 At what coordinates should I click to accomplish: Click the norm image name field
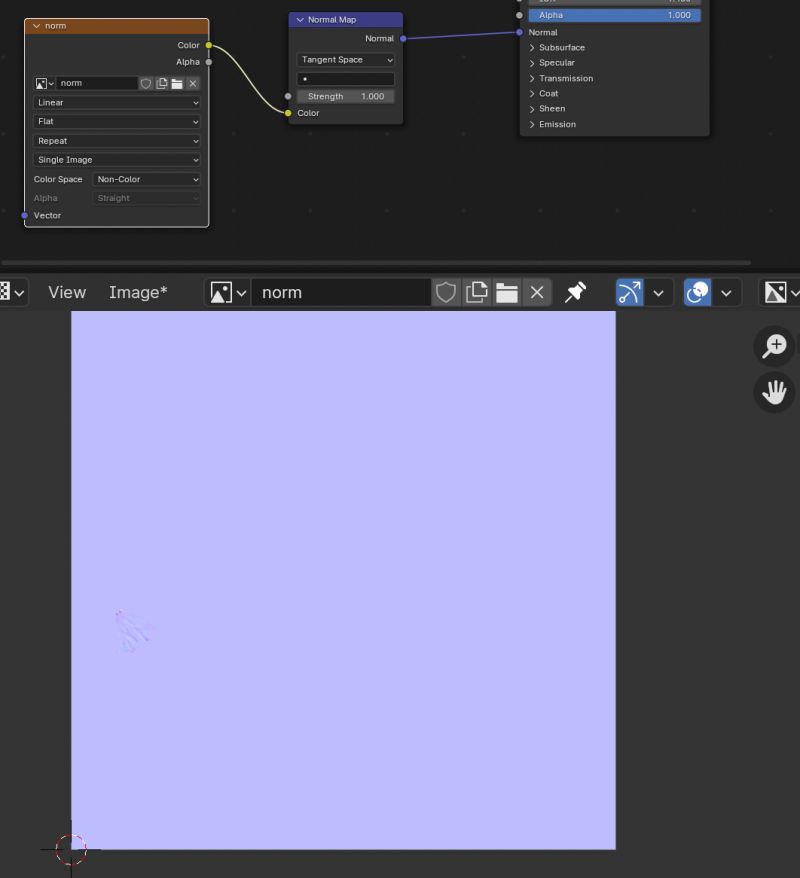coord(340,292)
